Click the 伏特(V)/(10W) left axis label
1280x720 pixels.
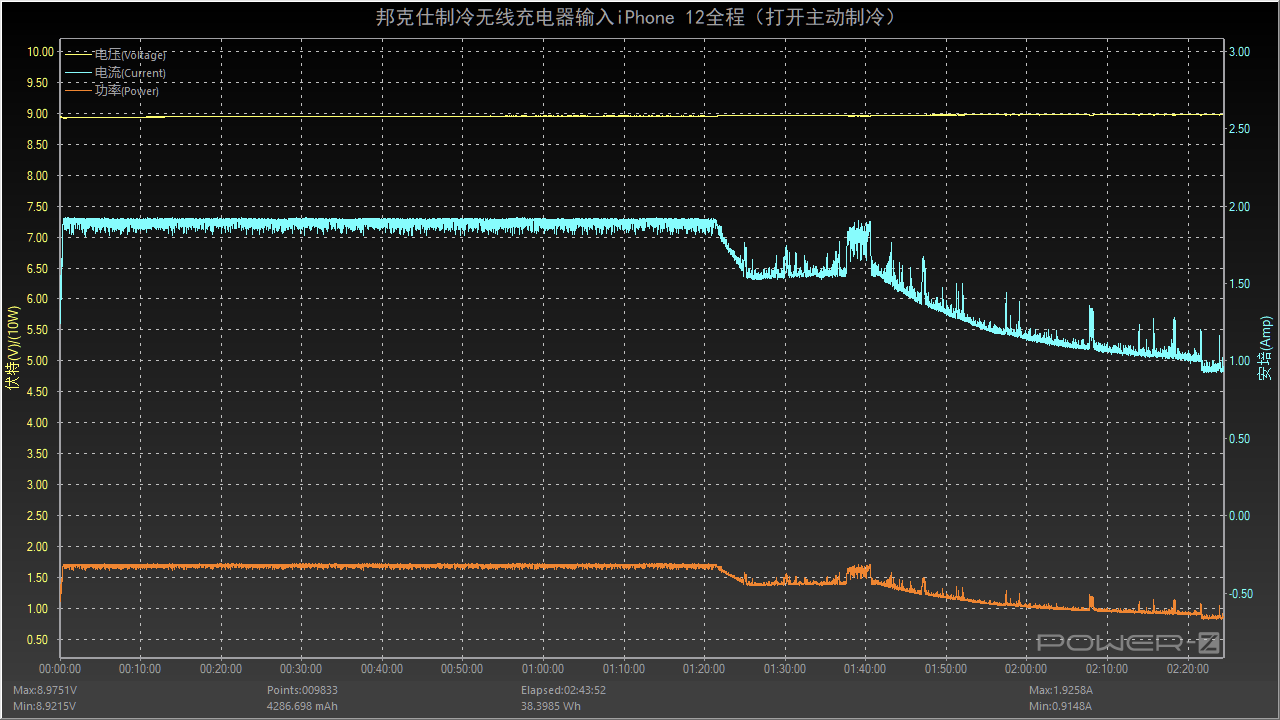click(x=12, y=347)
